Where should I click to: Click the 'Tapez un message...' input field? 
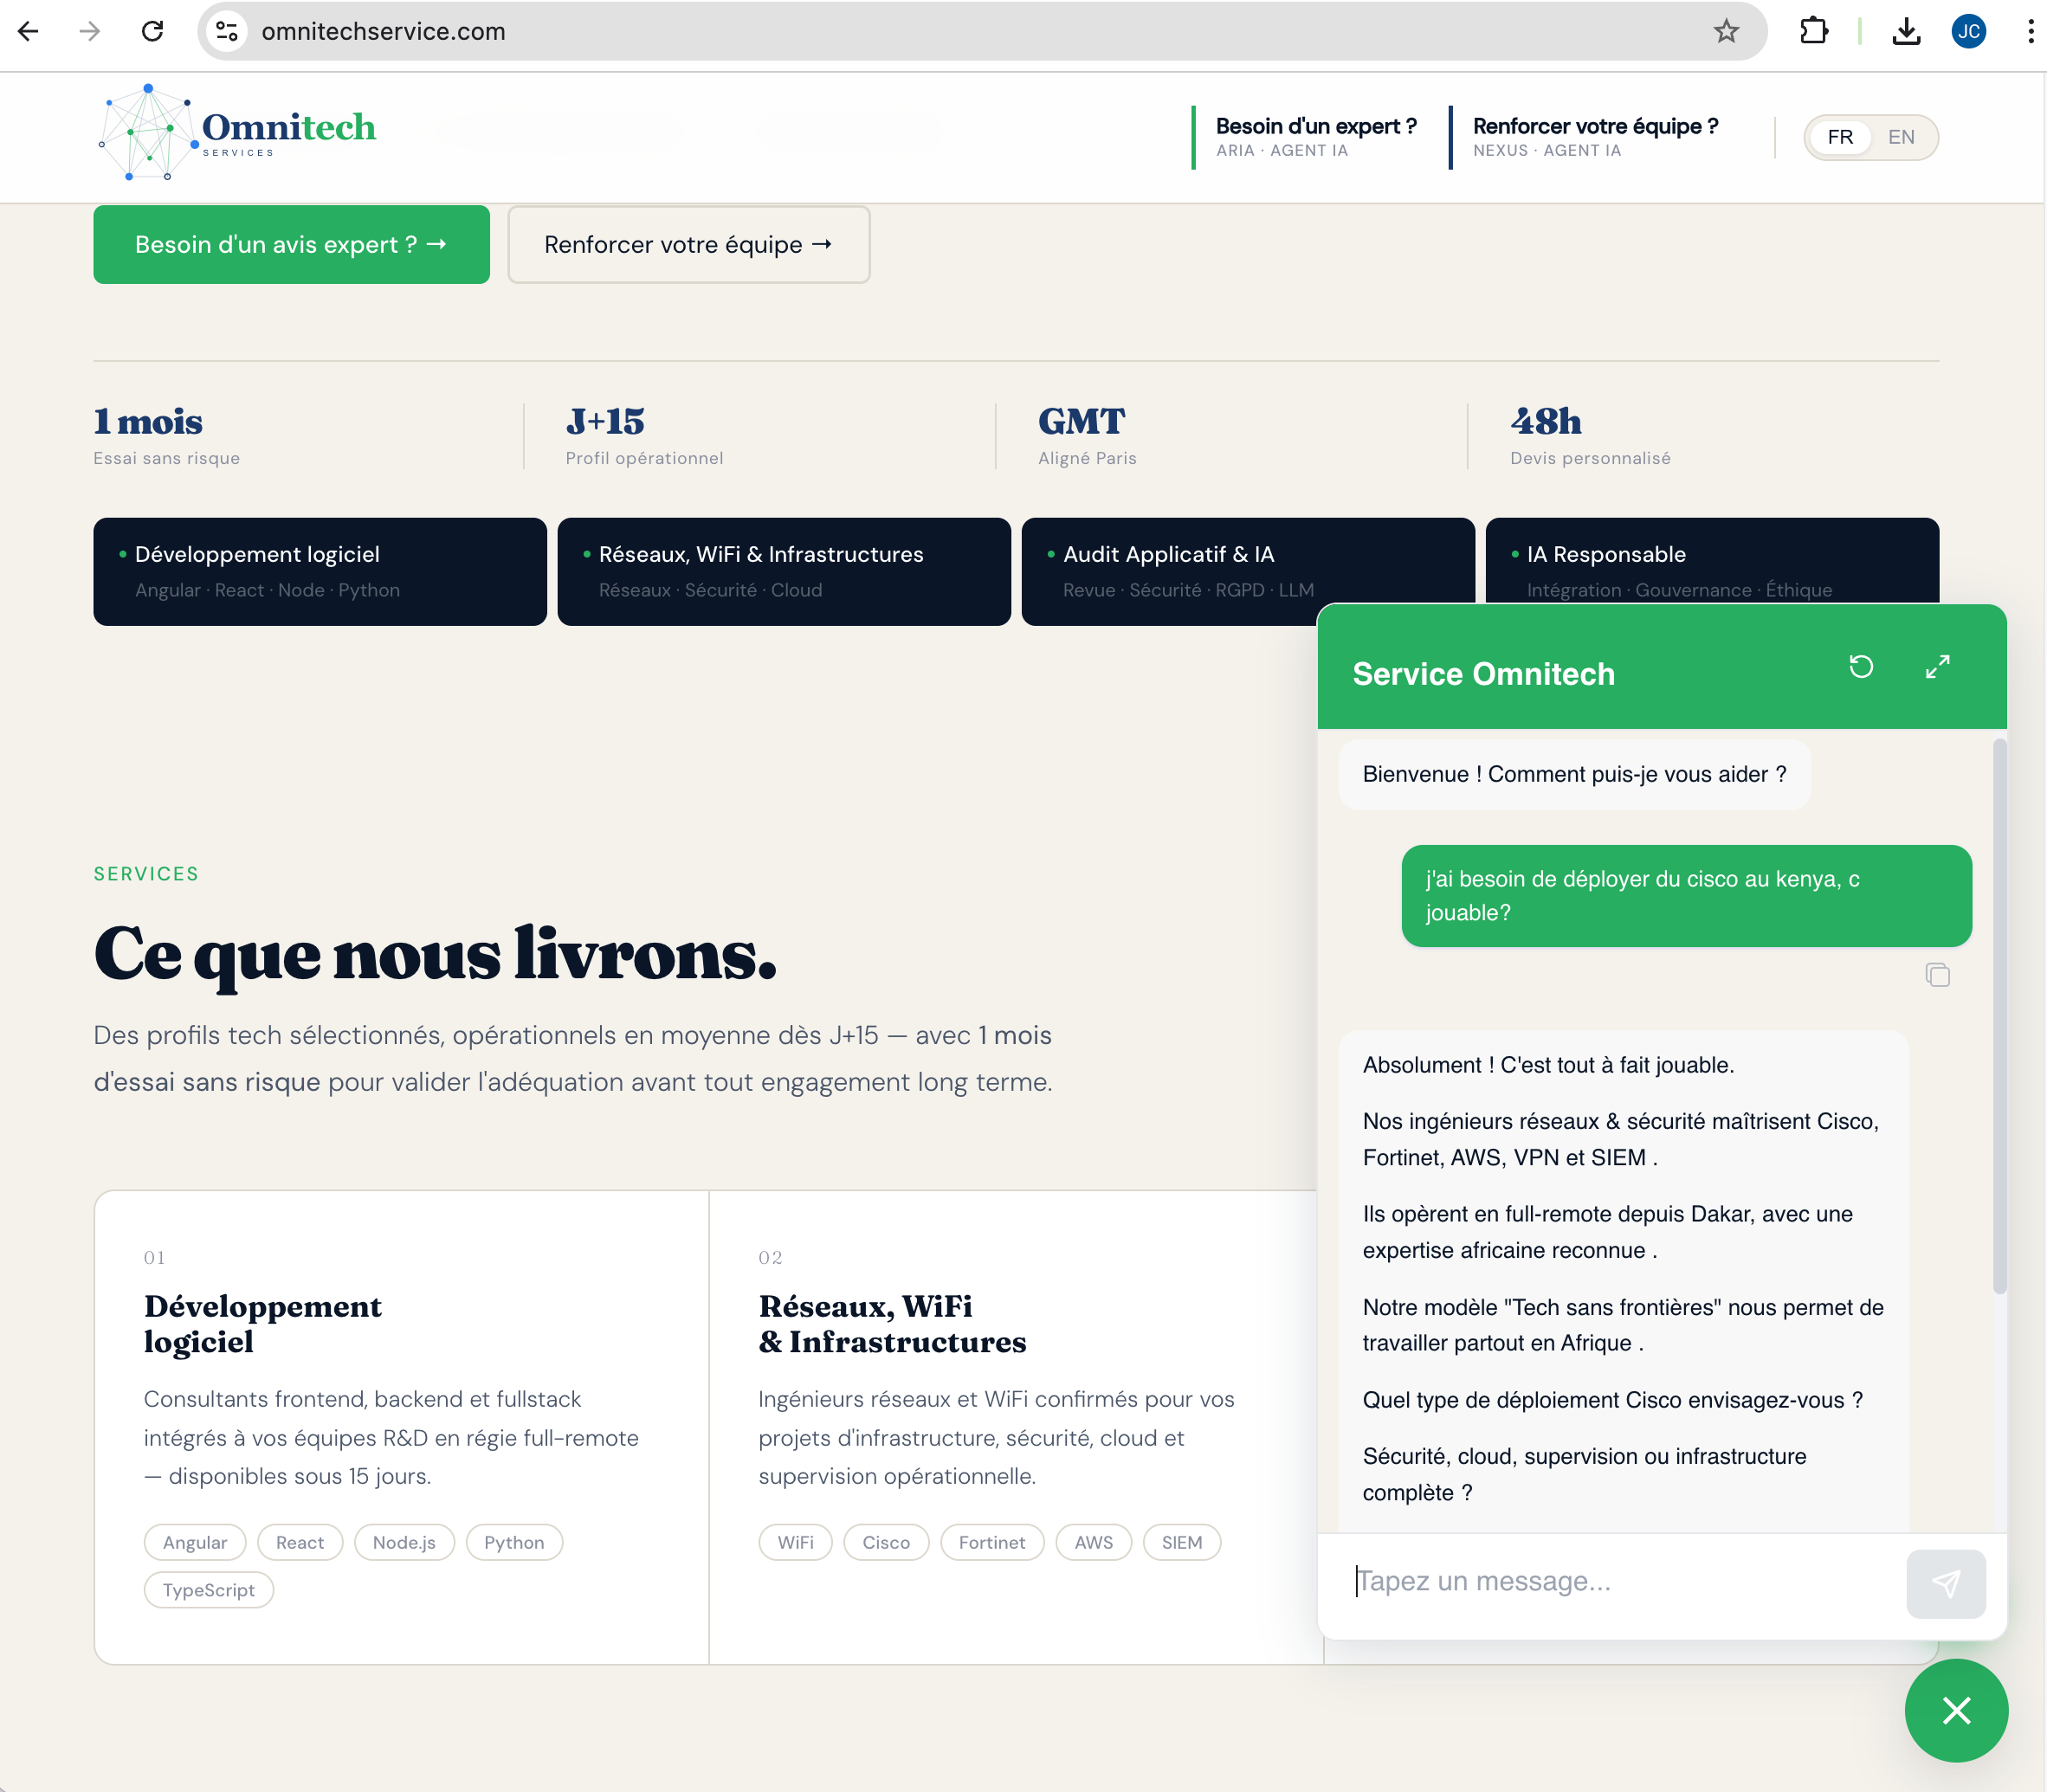[1600, 1581]
